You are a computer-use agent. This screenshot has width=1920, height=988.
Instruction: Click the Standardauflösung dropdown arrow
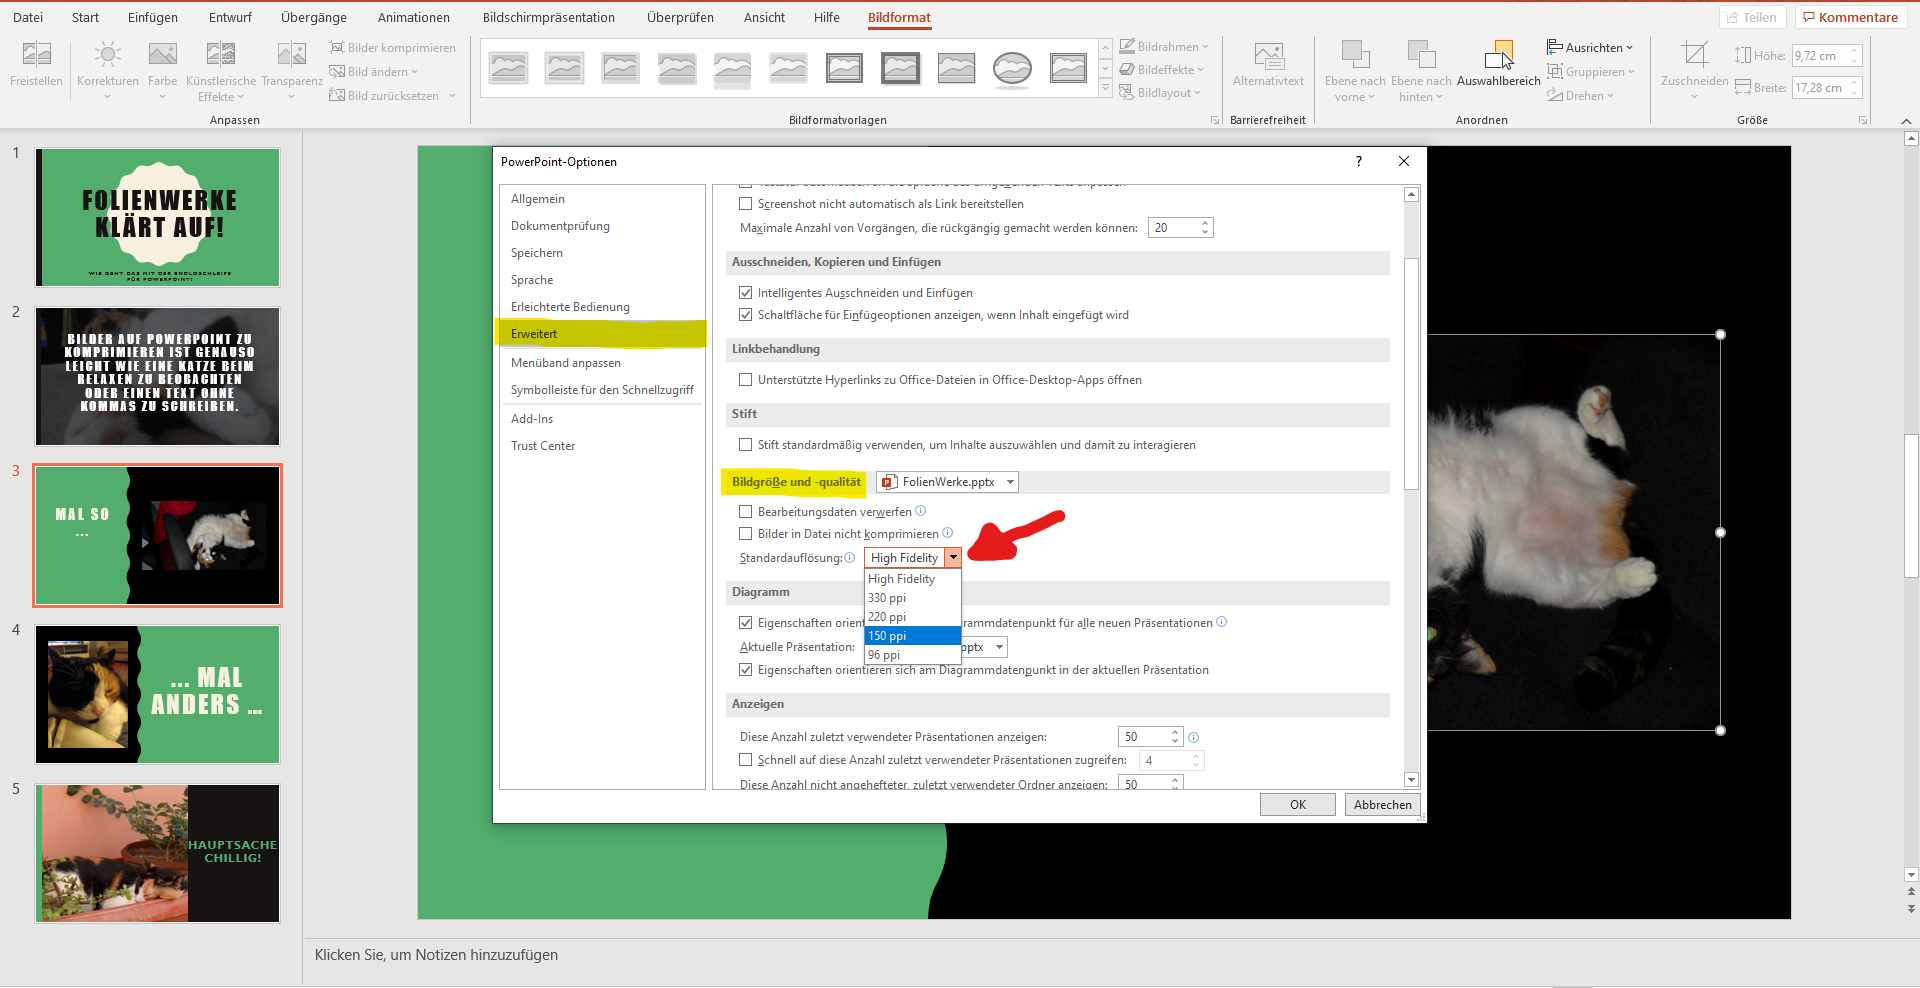[x=953, y=558]
